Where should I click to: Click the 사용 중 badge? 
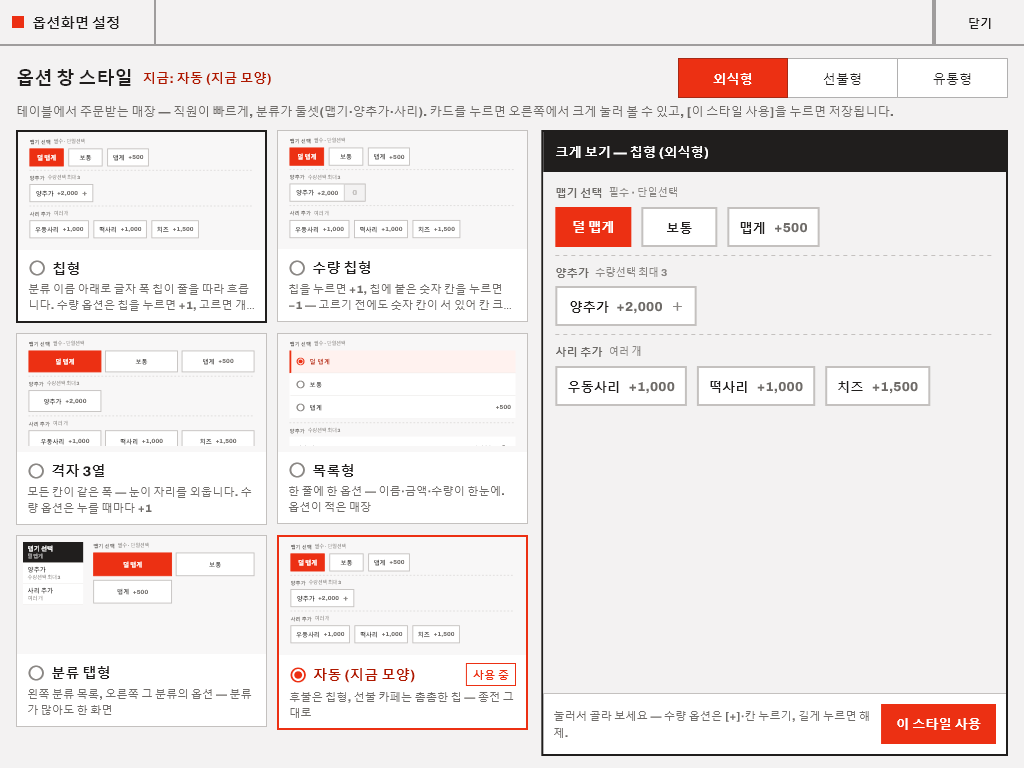click(x=490, y=675)
